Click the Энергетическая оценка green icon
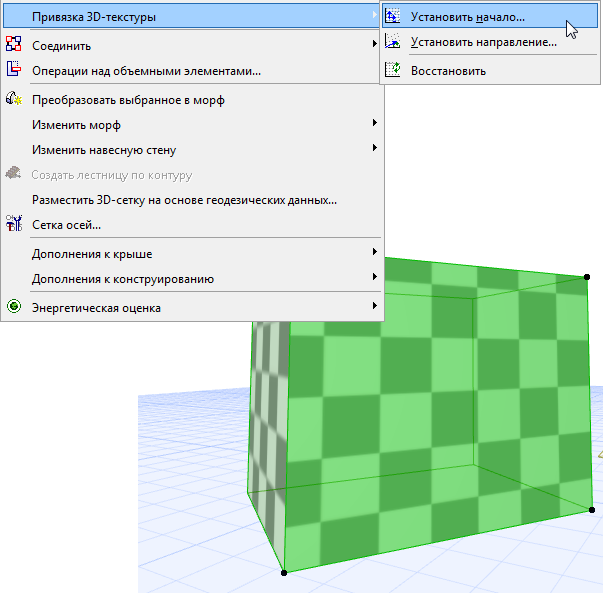Screen dimensions: 603x593 pyautogui.click(x=14, y=306)
